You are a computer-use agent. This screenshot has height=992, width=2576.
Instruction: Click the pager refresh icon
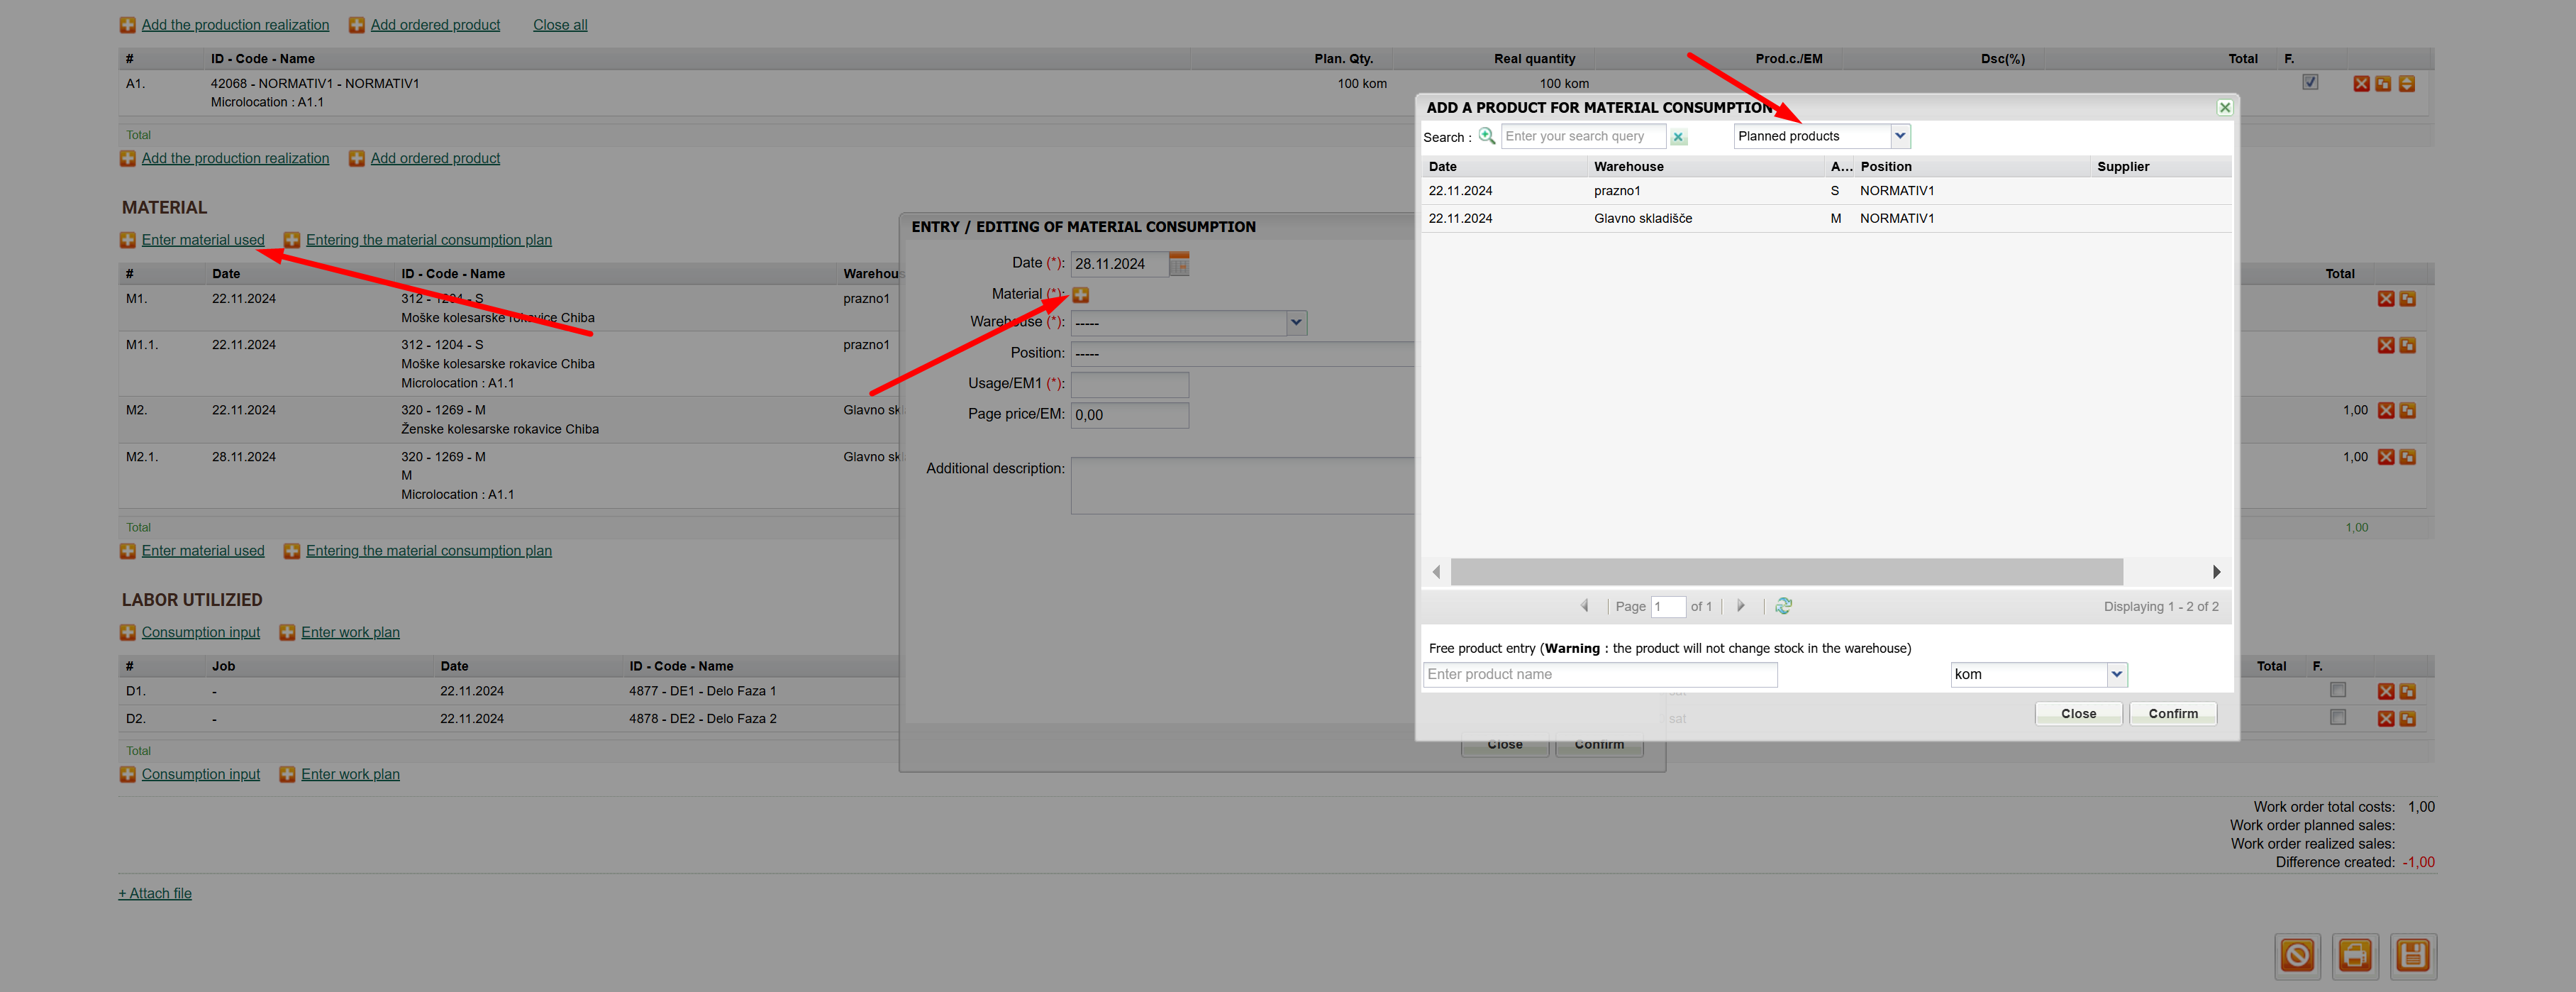tap(1783, 606)
